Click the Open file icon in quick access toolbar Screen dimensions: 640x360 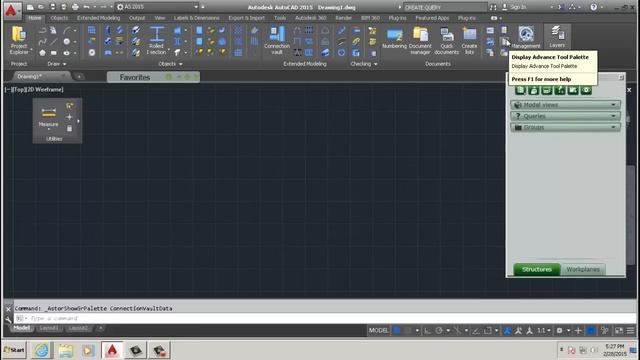(41, 7)
